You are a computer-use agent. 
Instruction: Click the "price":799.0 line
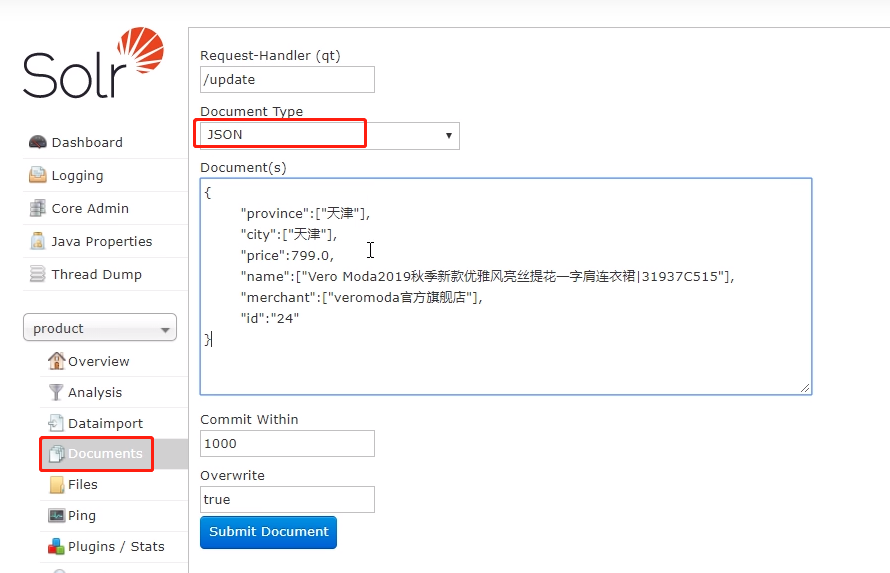pyautogui.click(x=287, y=255)
